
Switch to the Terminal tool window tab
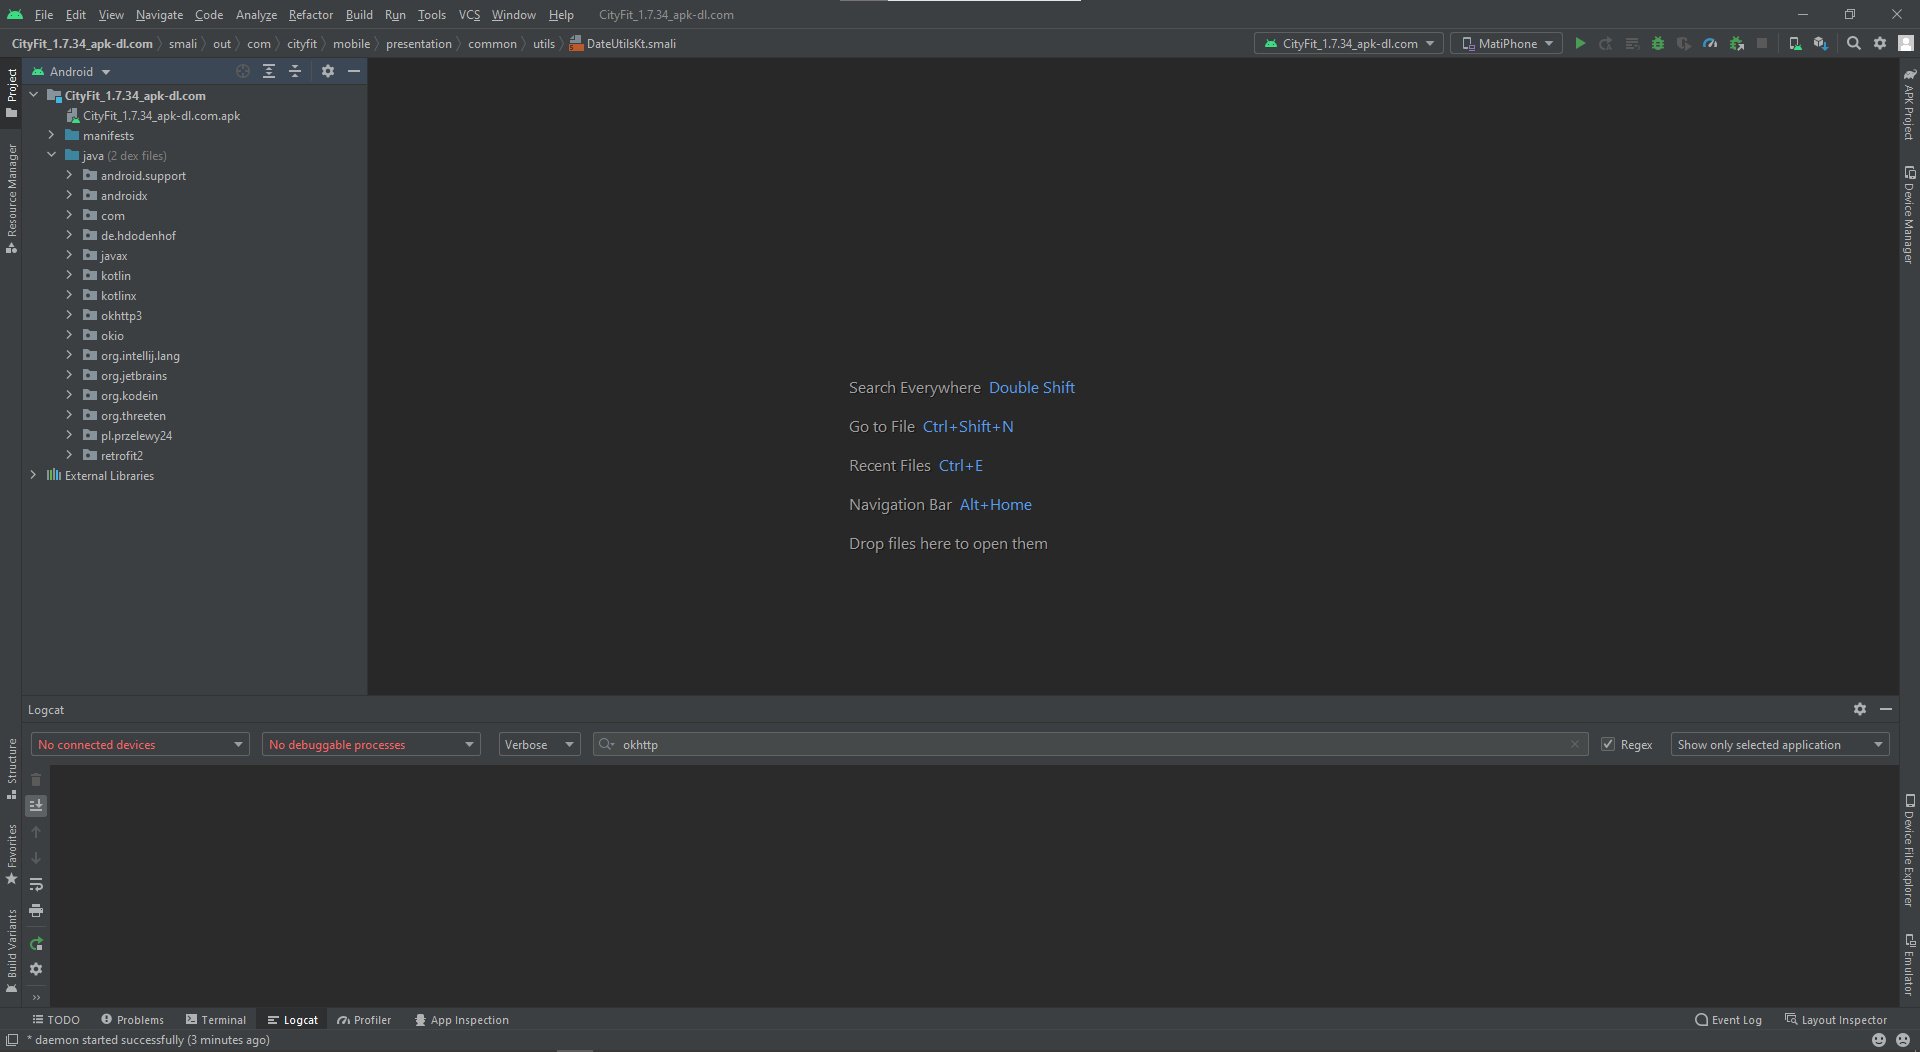click(216, 1020)
